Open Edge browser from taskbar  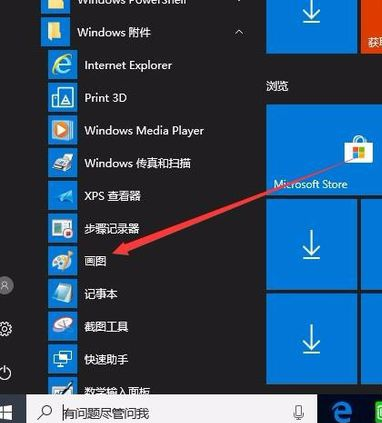342,412
